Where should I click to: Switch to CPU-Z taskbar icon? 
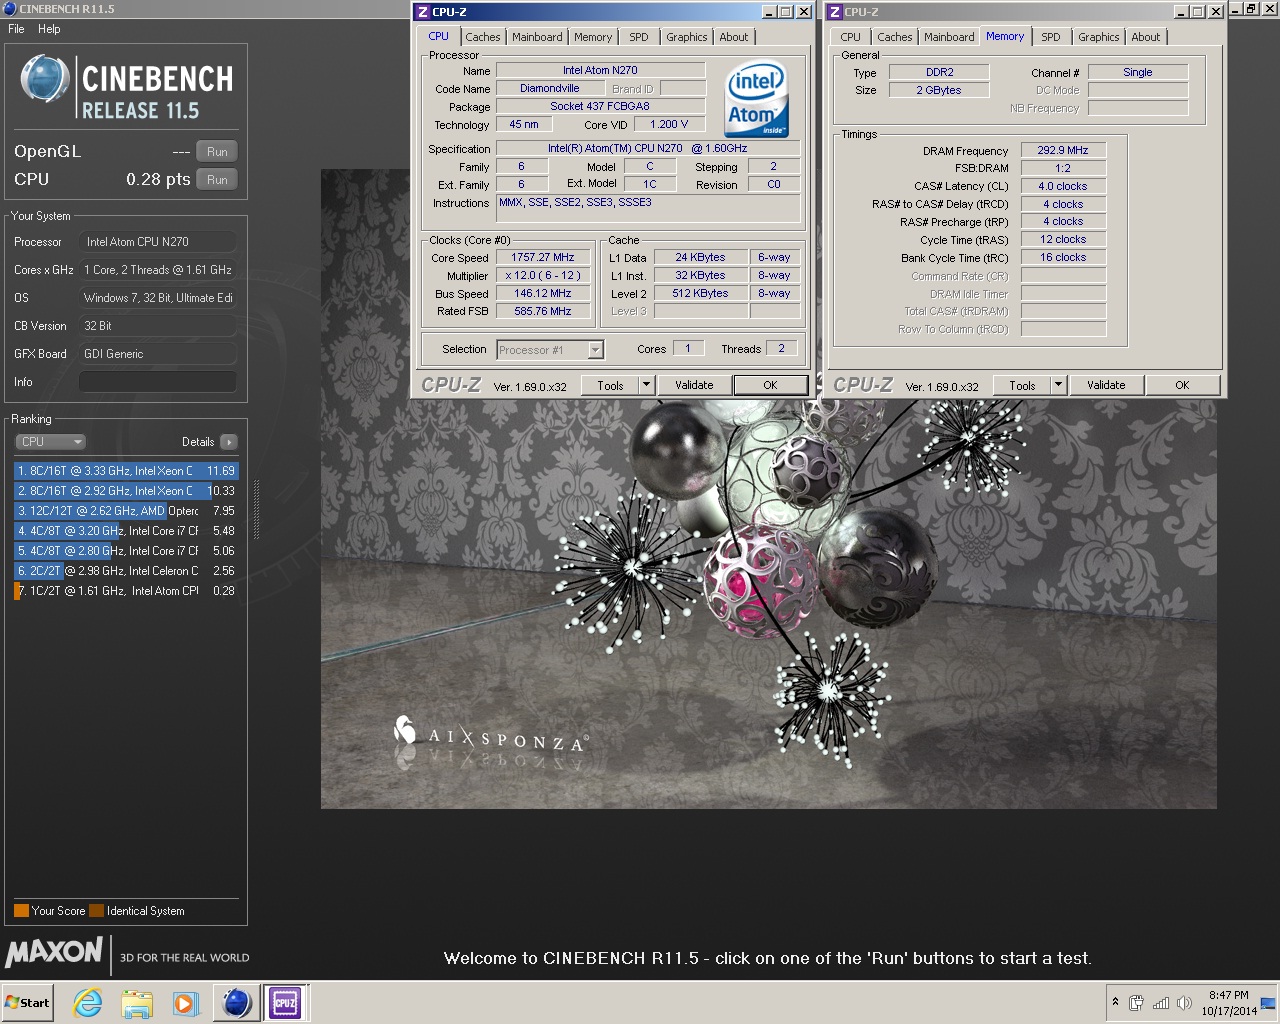coord(285,1003)
